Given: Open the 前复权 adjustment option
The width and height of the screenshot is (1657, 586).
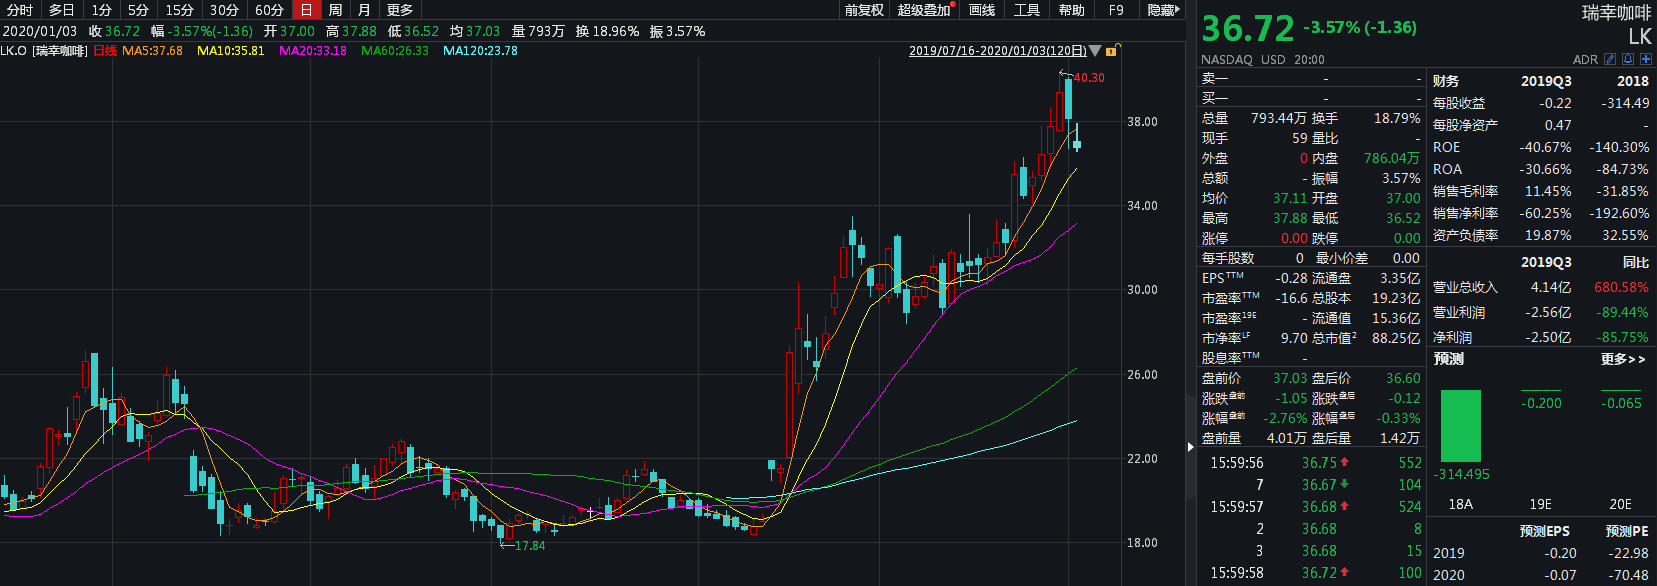Looking at the screenshot, I should 864,10.
